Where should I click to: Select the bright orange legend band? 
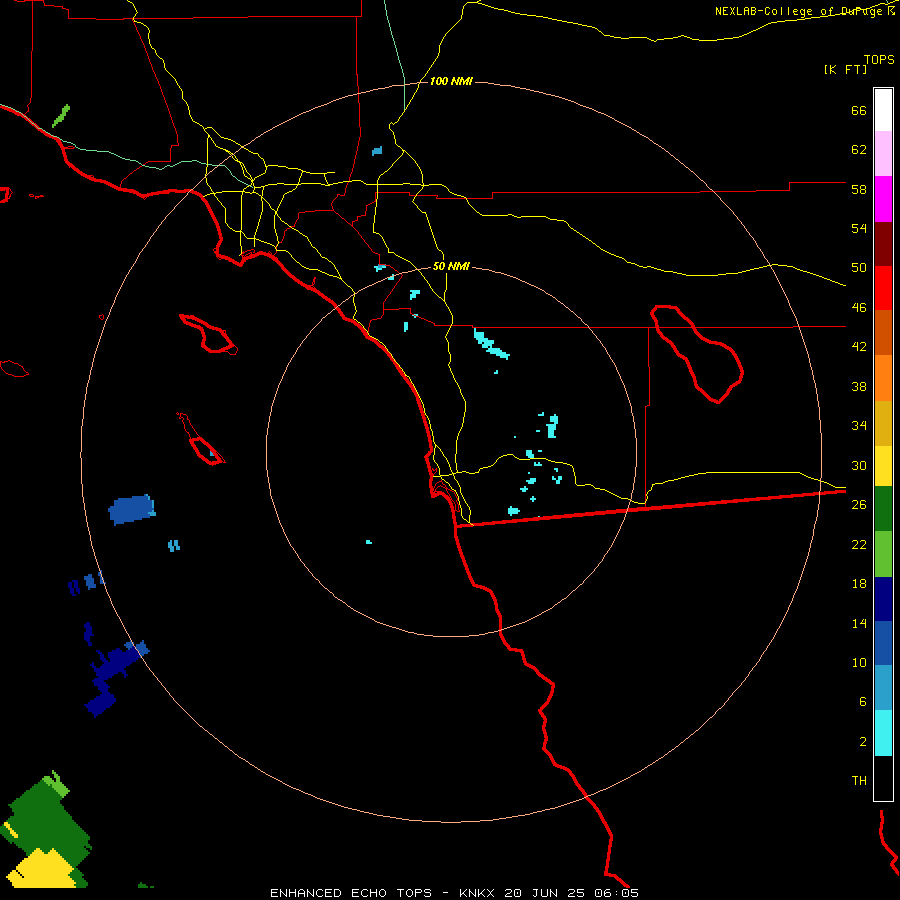(883, 378)
